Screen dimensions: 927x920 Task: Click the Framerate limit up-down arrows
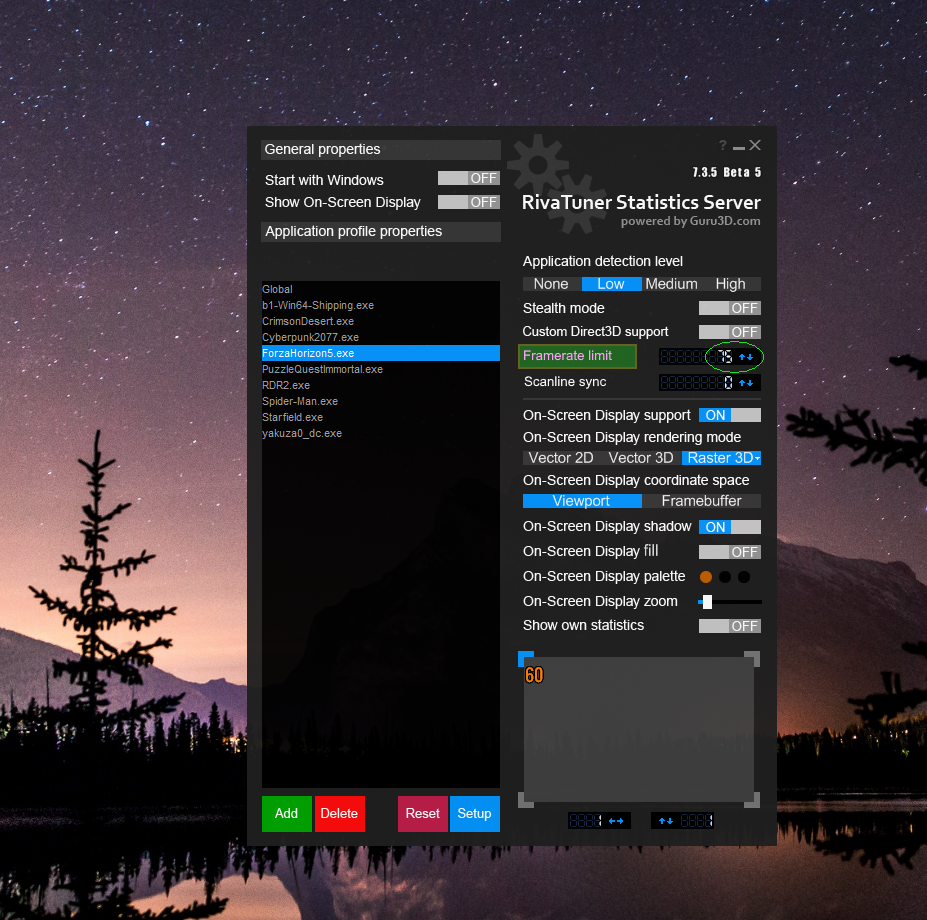pos(746,357)
